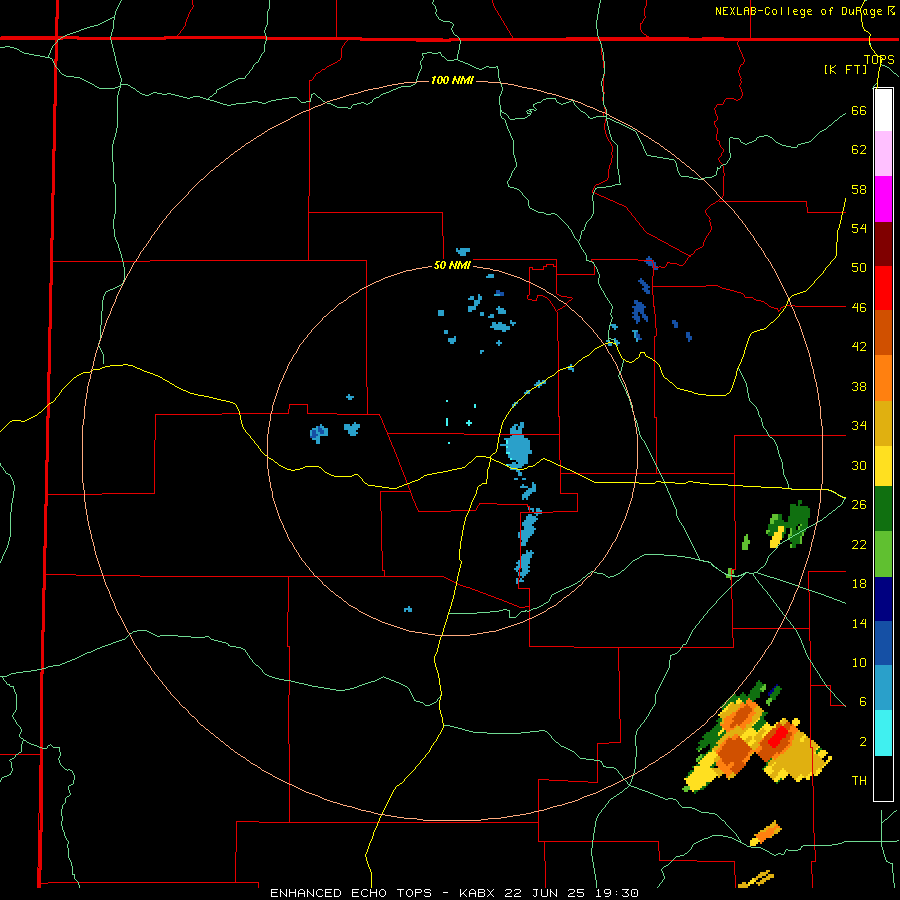
Task: Click the 38 legend value
Action: (859, 386)
